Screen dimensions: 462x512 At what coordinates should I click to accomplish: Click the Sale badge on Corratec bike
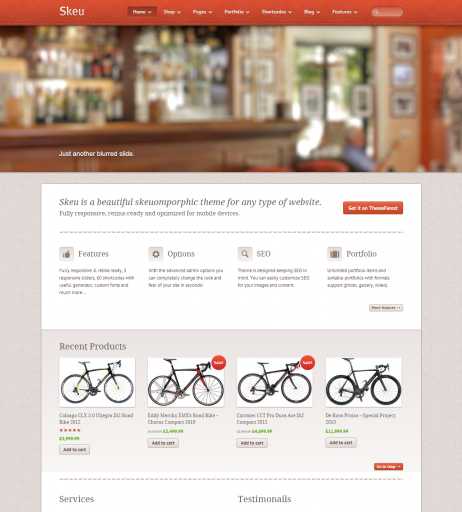pyautogui.click(x=307, y=362)
